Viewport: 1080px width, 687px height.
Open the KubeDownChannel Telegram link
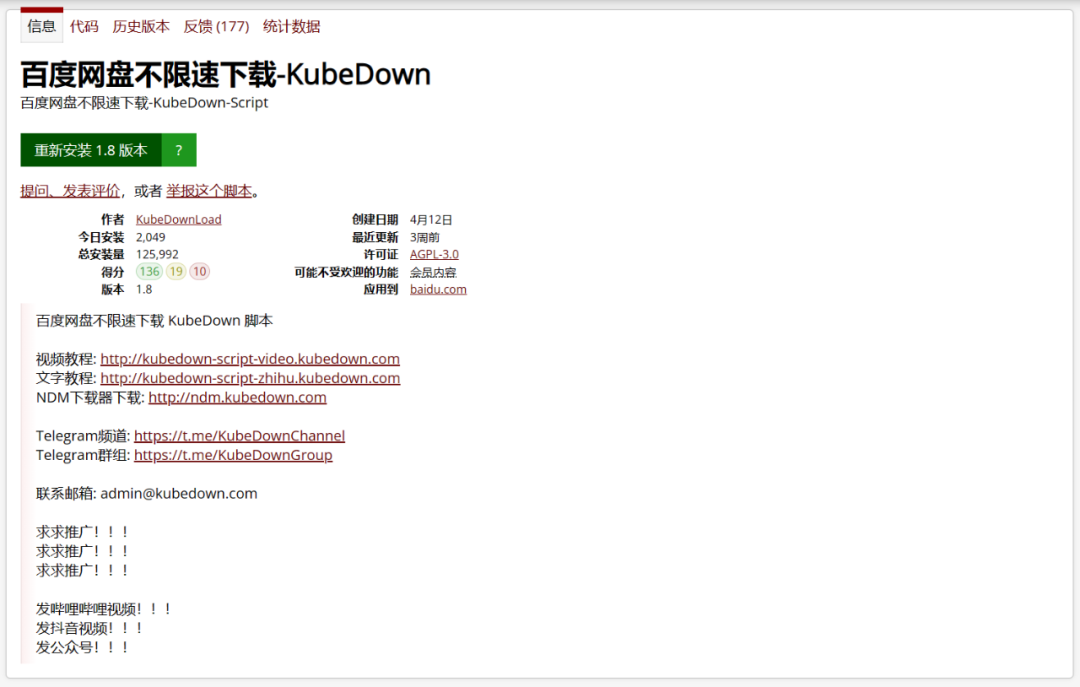[240, 436]
